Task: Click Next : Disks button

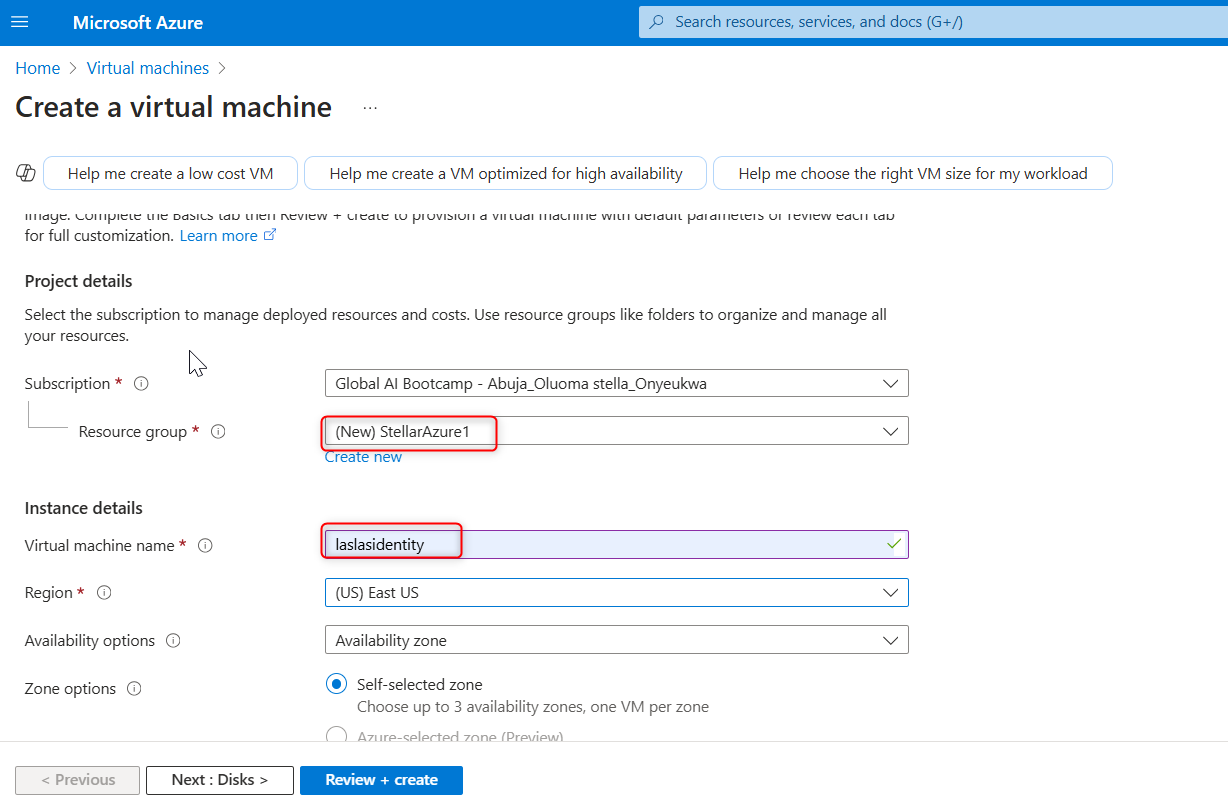Action: click(220, 780)
